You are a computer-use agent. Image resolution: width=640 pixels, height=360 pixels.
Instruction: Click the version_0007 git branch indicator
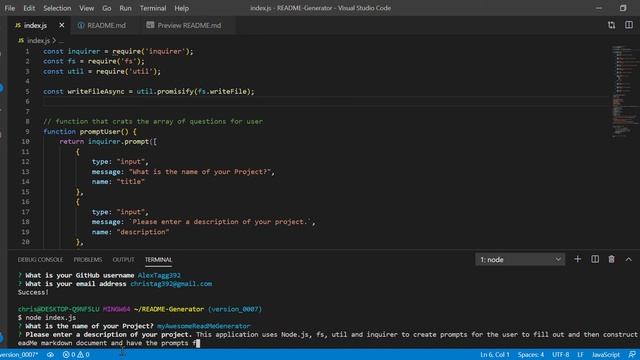(19, 355)
